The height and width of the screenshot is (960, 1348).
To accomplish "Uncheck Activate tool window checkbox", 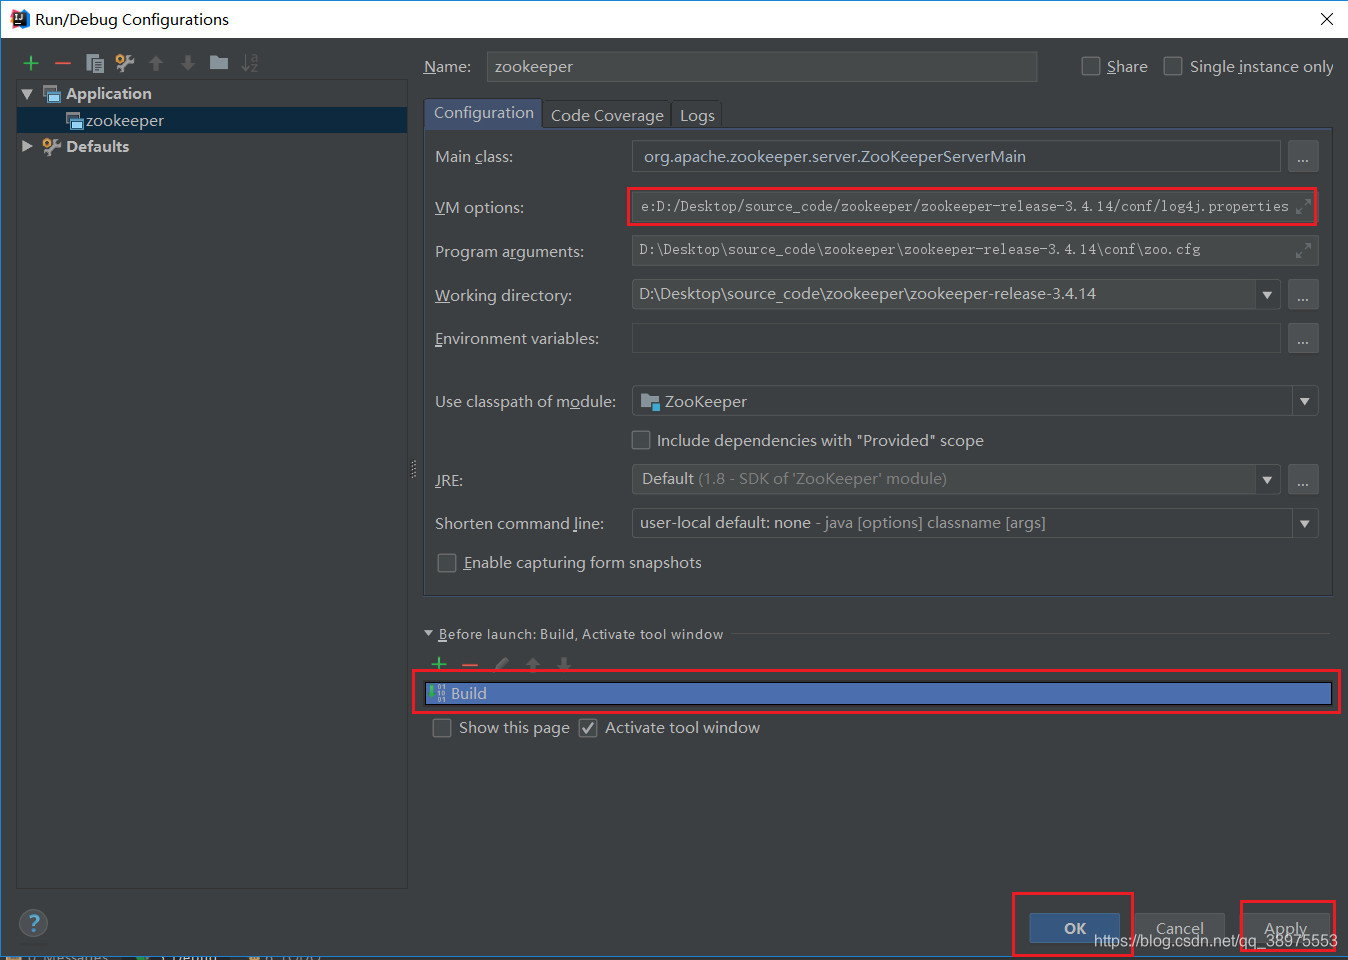I will pyautogui.click(x=588, y=728).
